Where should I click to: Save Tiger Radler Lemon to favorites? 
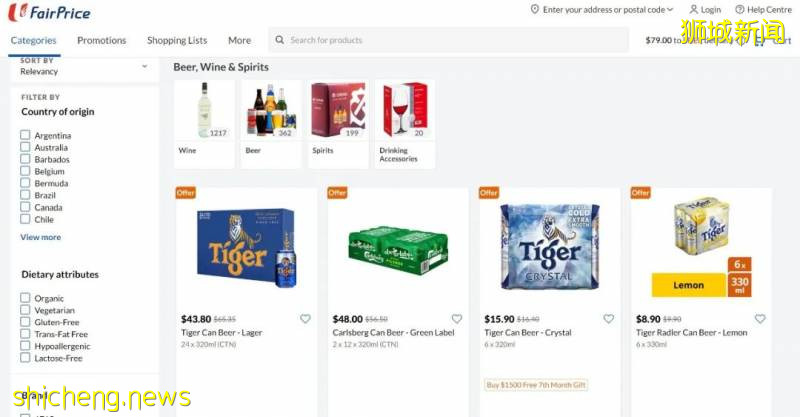(760, 319)
